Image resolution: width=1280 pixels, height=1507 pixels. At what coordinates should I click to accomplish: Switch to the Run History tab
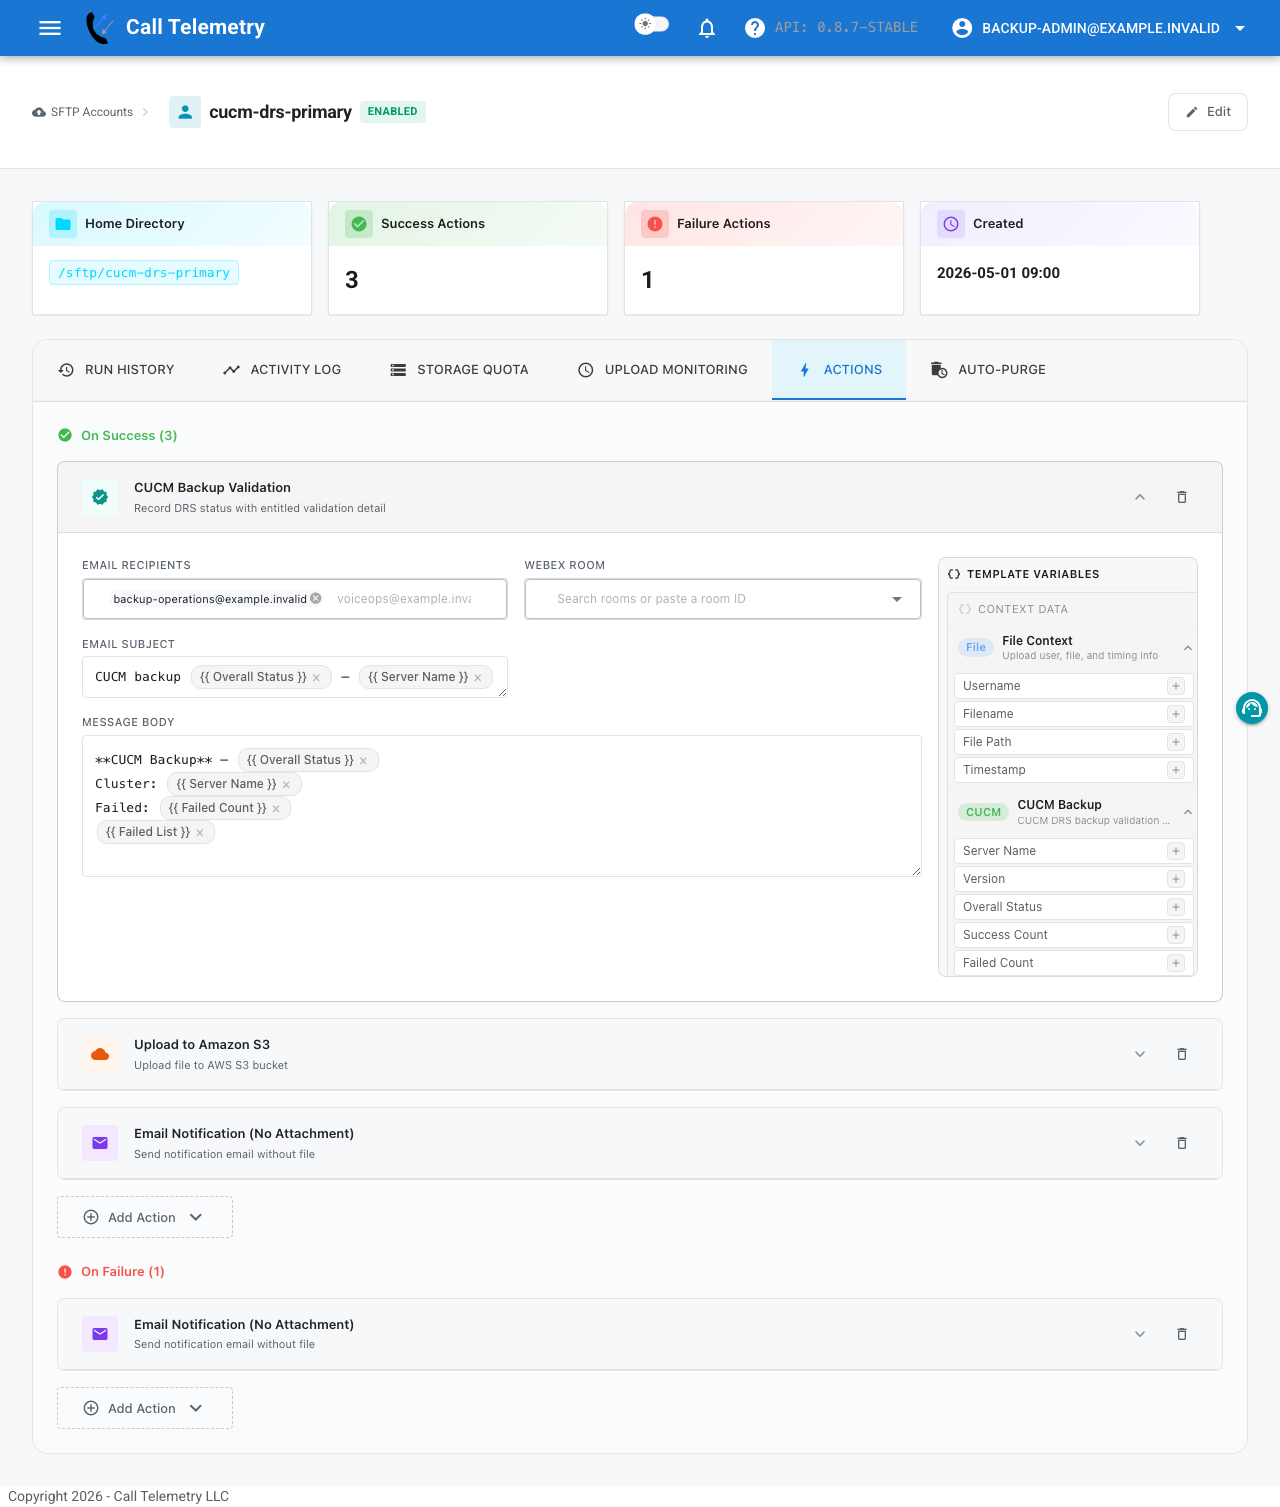click(x=116, y=370)
